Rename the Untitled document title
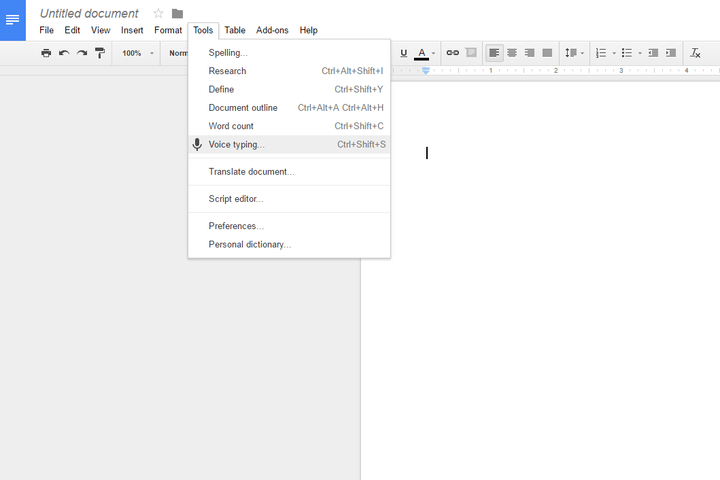Image resolution: width=720 pixels, height=480 pixels. click(89, 14)
